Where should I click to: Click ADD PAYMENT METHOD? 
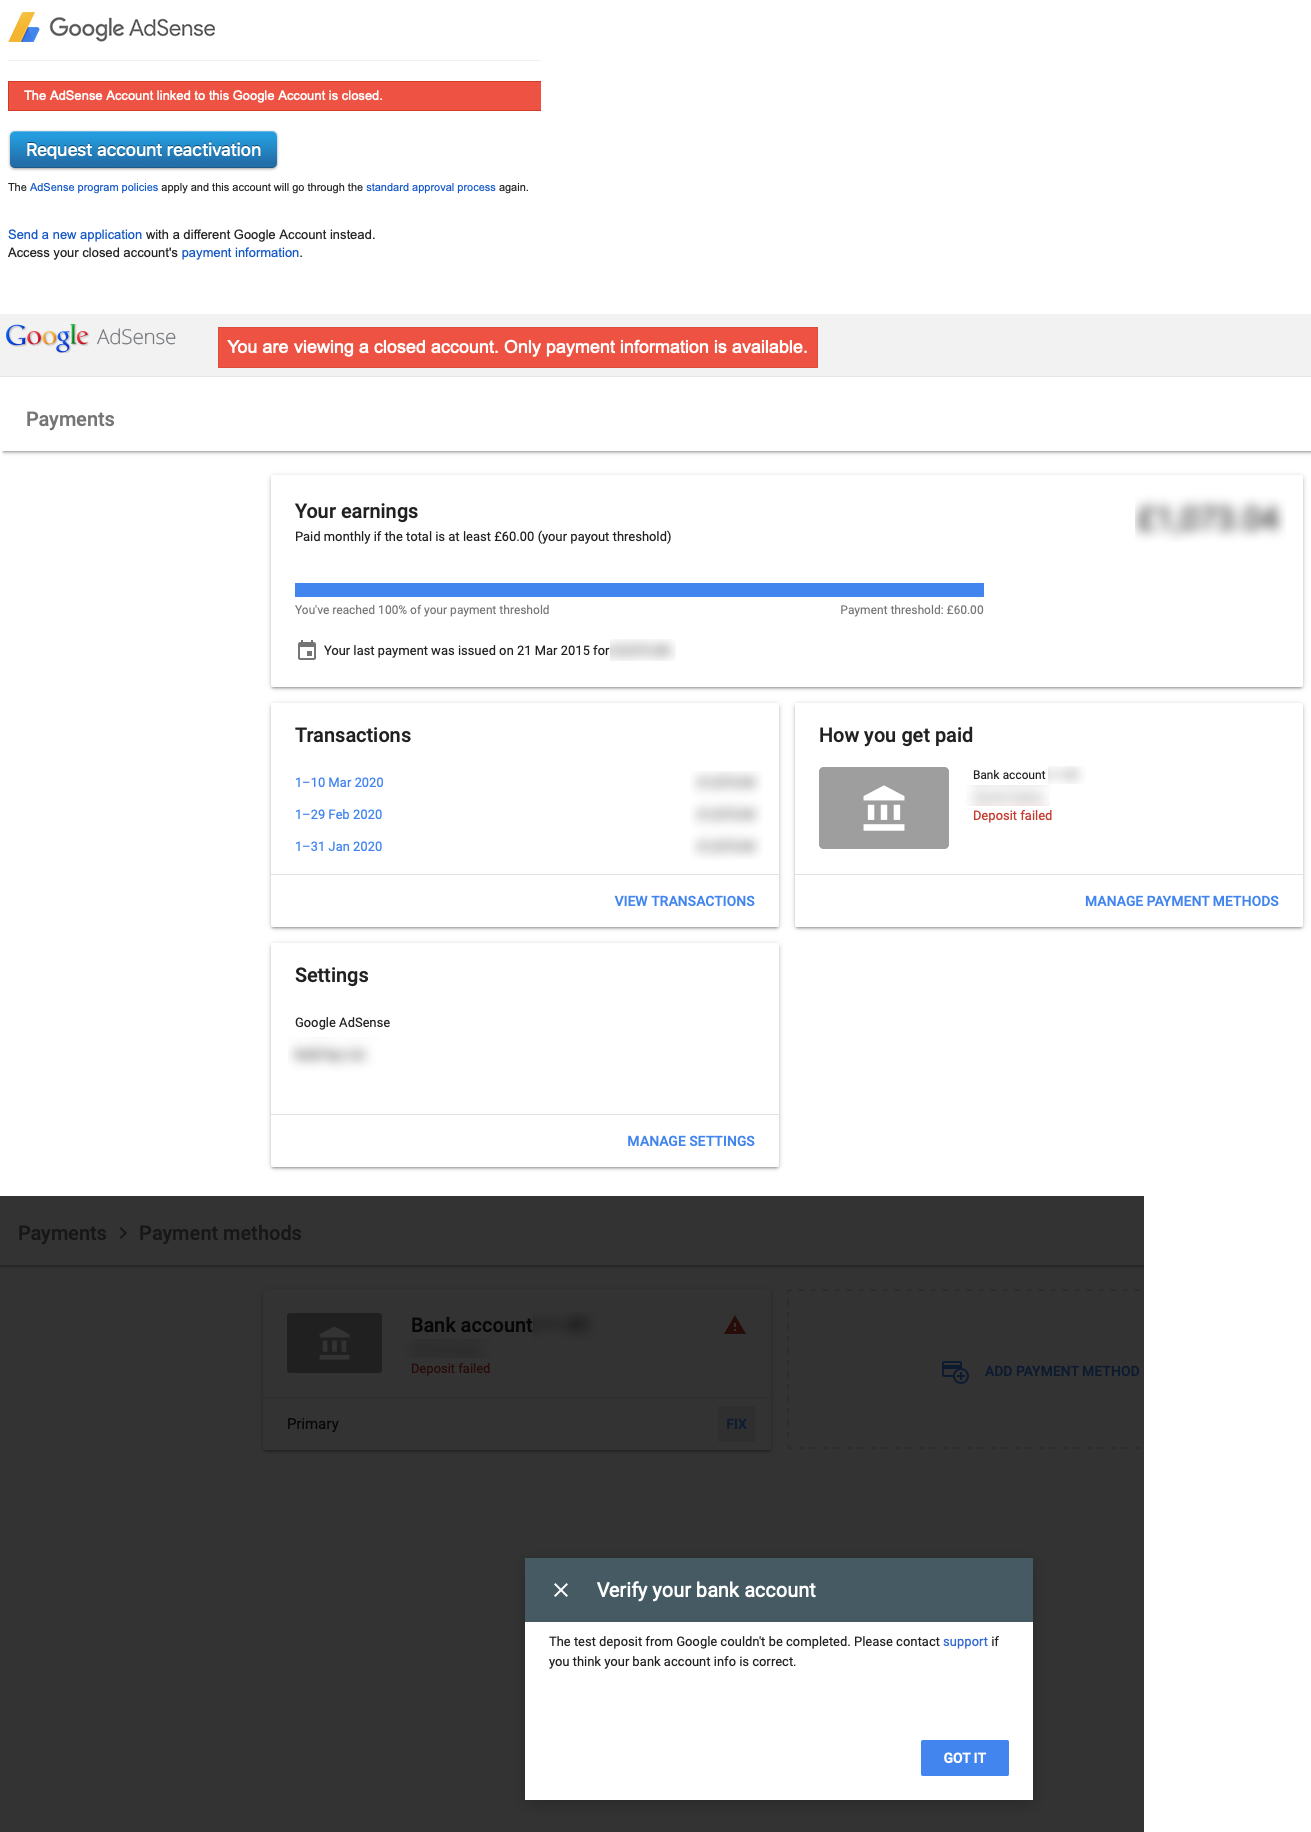1062,1371
